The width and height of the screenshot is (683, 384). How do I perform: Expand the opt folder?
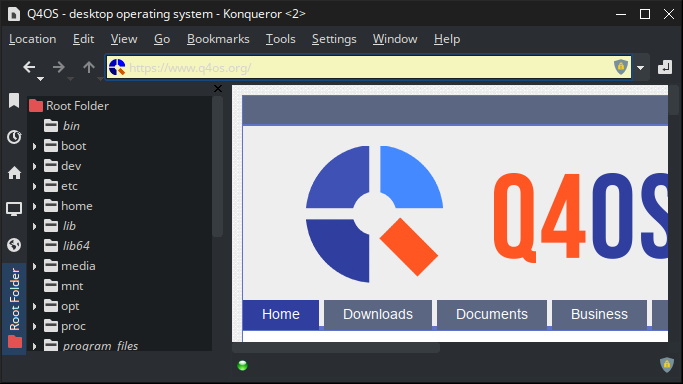(34, 307)
